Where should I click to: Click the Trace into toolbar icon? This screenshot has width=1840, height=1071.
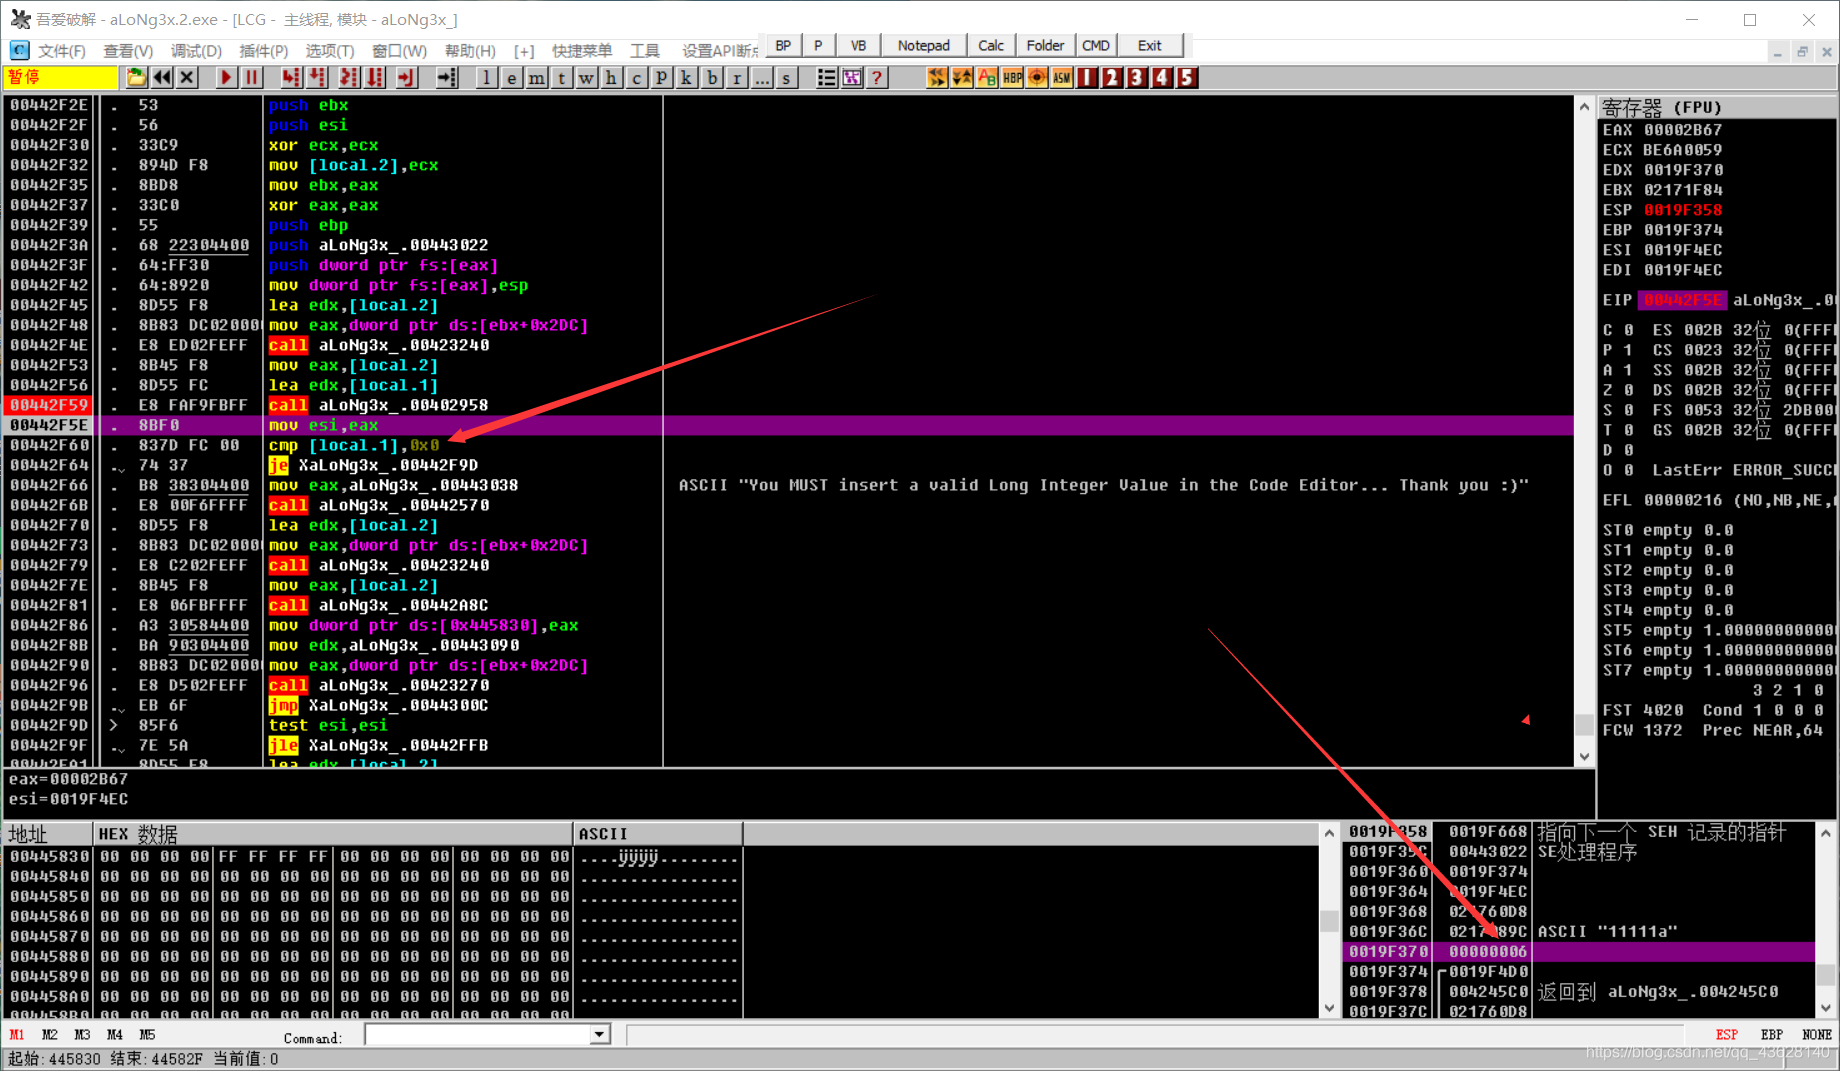[x=349, y=77]
